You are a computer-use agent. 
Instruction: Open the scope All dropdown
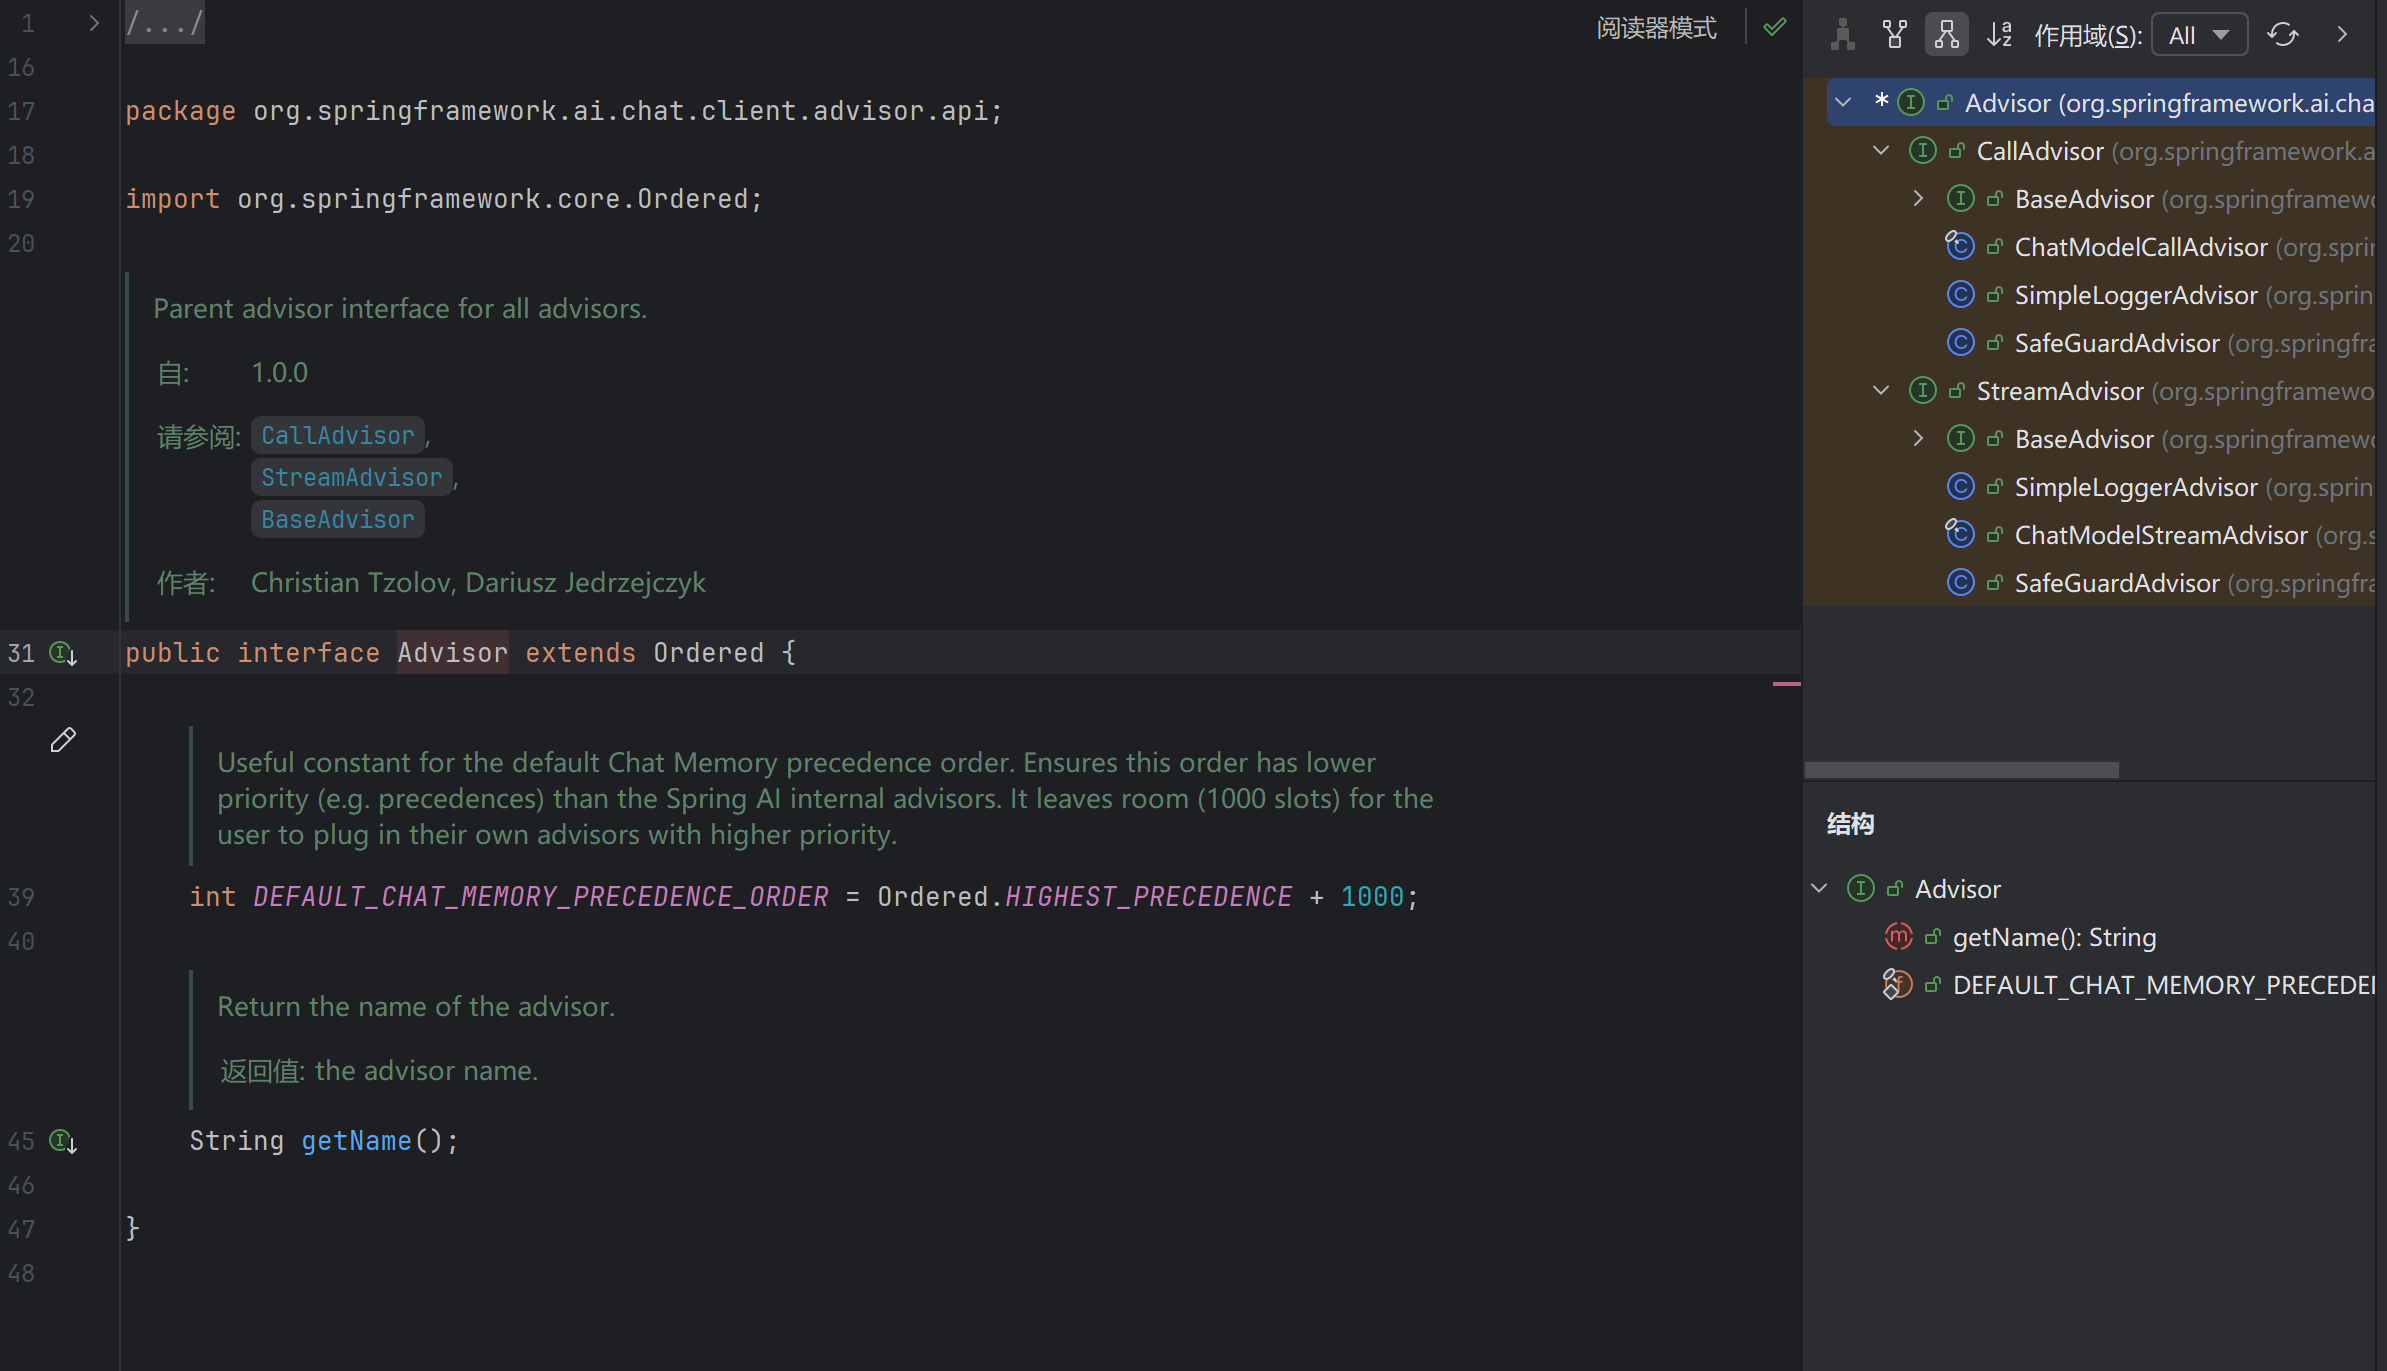click(2199, 35)
